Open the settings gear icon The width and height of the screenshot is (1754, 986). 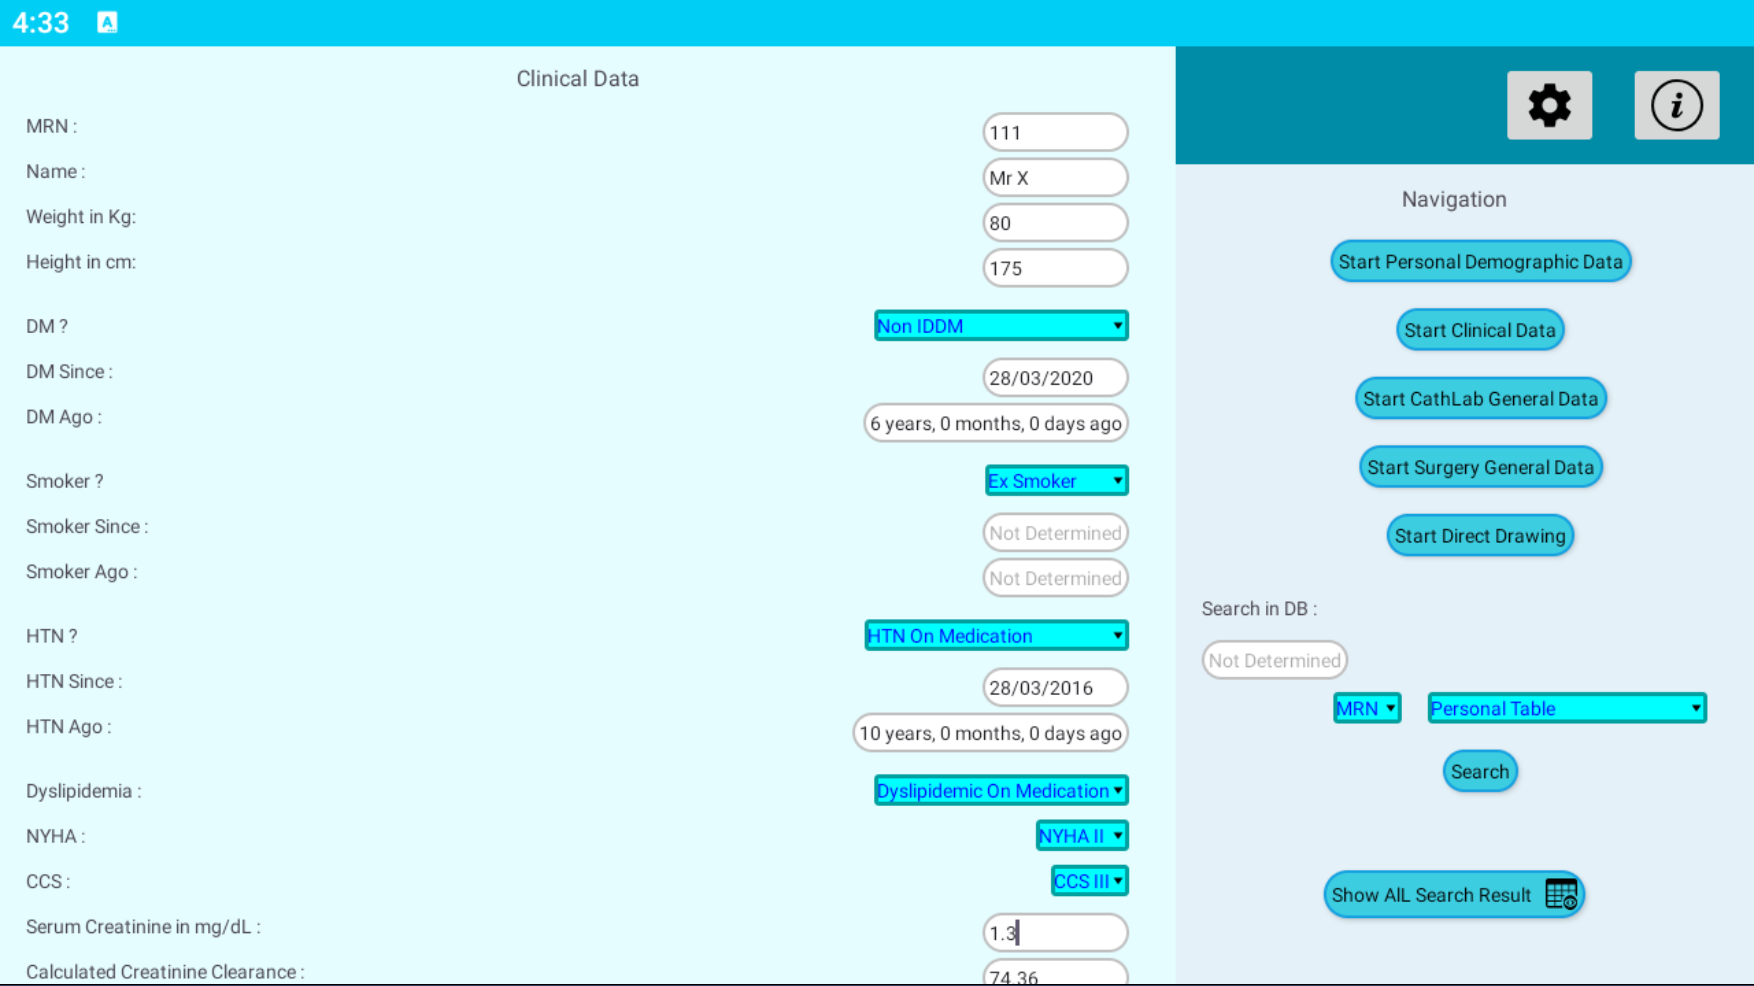pos(1549,105)
